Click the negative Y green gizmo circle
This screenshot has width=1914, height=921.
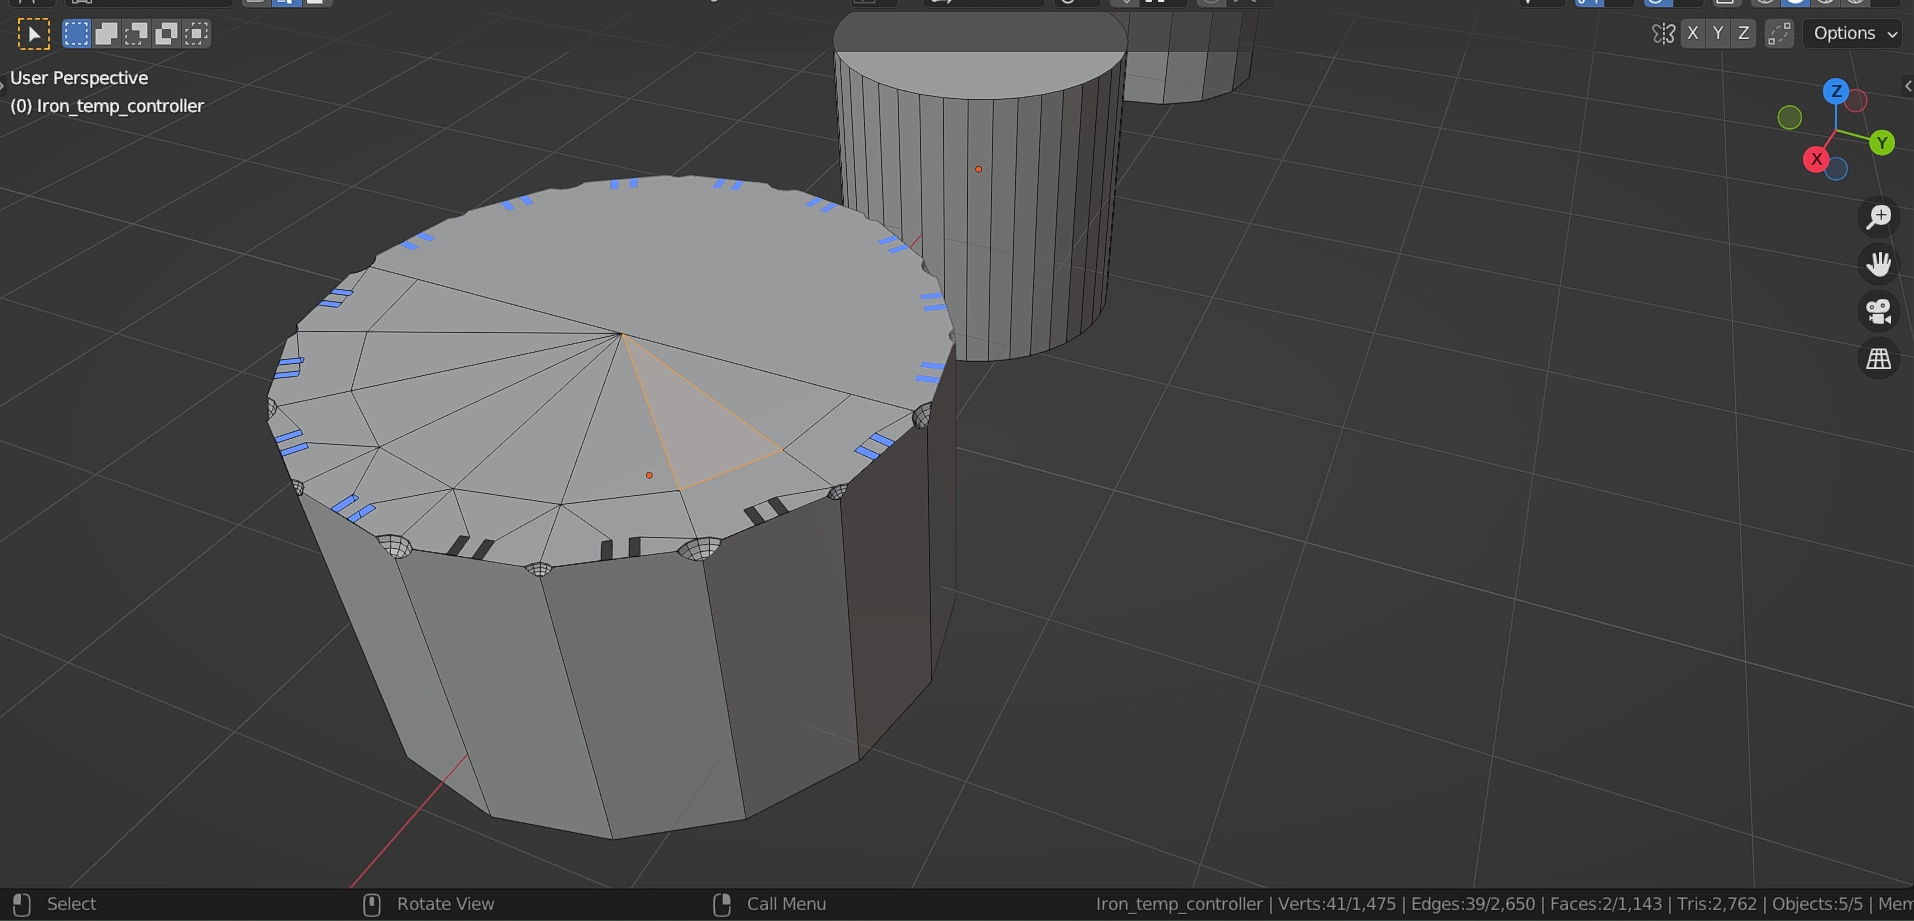(x=1790, y=118)
